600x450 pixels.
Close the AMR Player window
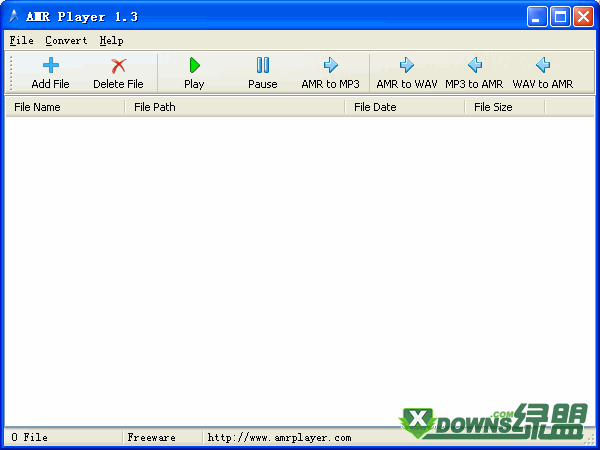(583, 16)
